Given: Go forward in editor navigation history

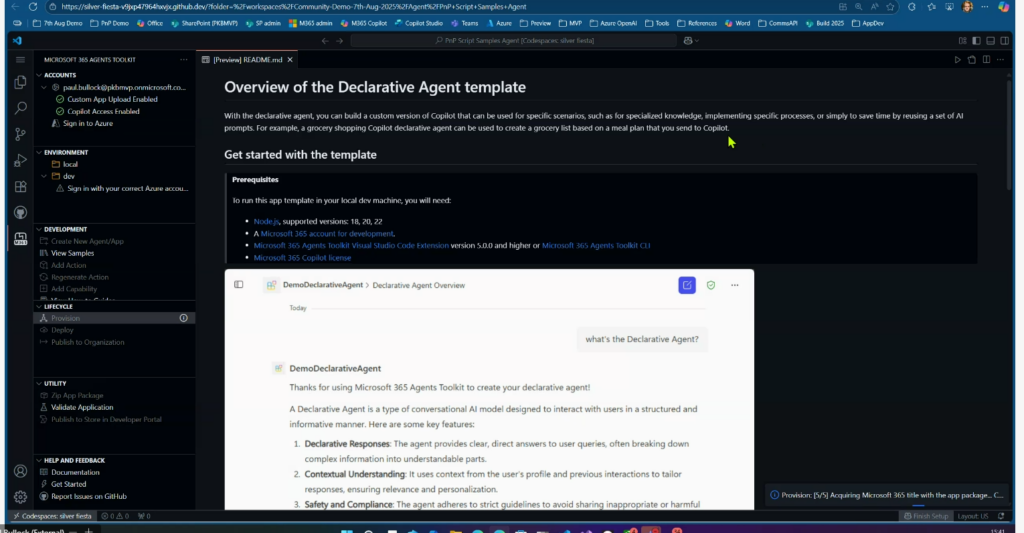Looking at the screenshot, I should tap(340, 40).
